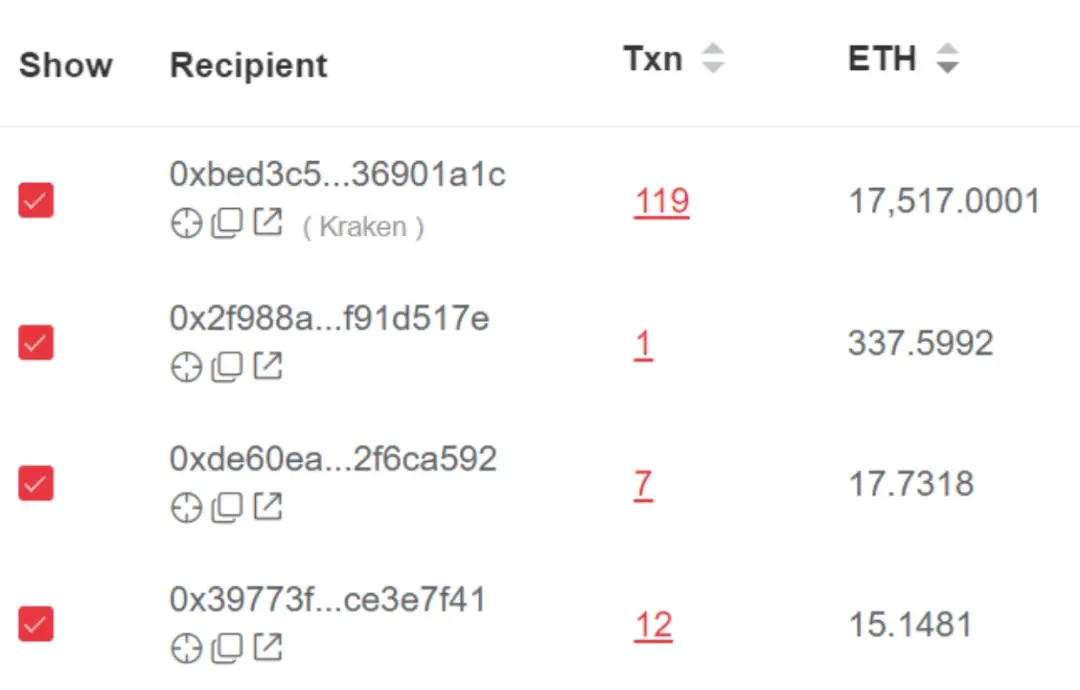Click the Recipient column header
This screenshot has height=690, width=1080.
coord(248,65)
